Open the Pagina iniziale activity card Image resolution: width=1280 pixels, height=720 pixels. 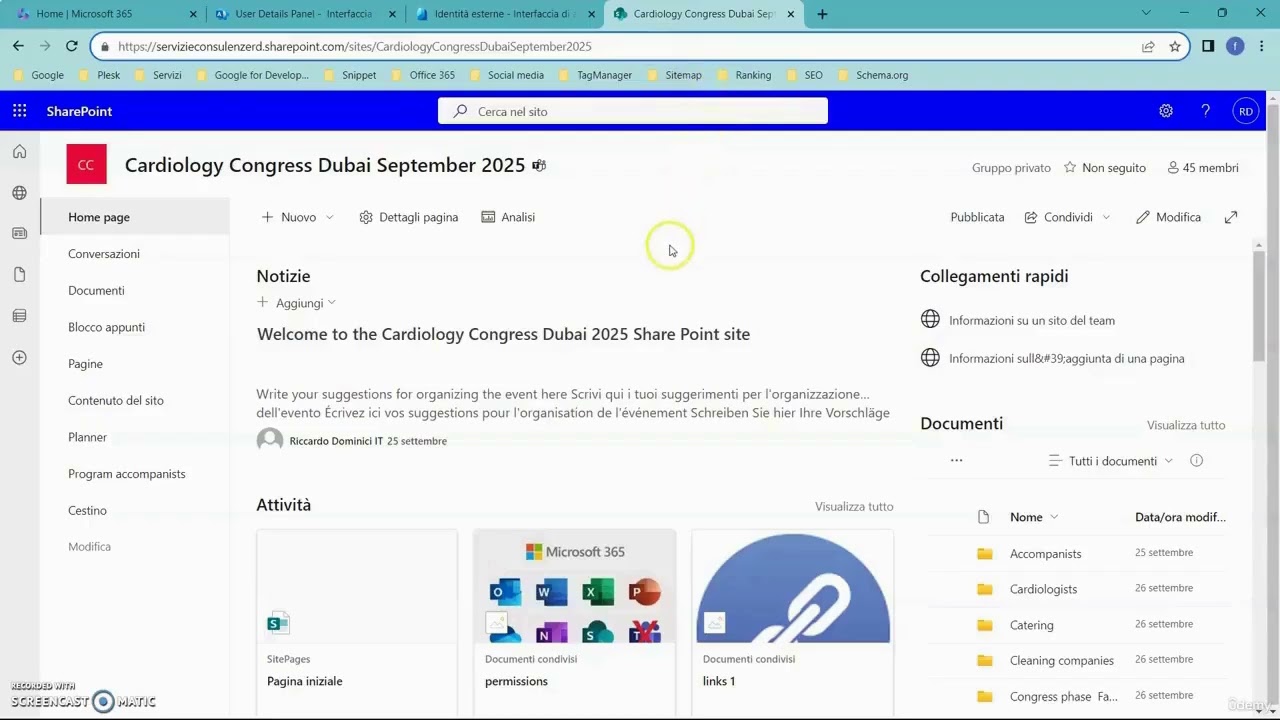[357, 621]
